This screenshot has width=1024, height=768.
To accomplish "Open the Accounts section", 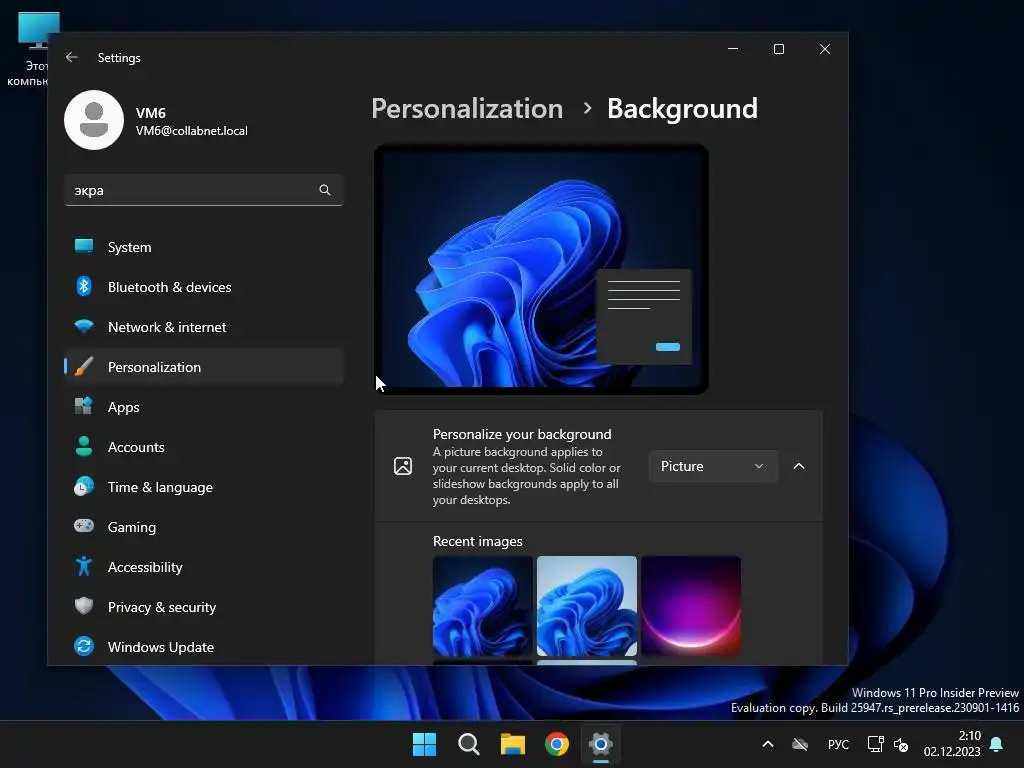I will (x=204, y=447).
